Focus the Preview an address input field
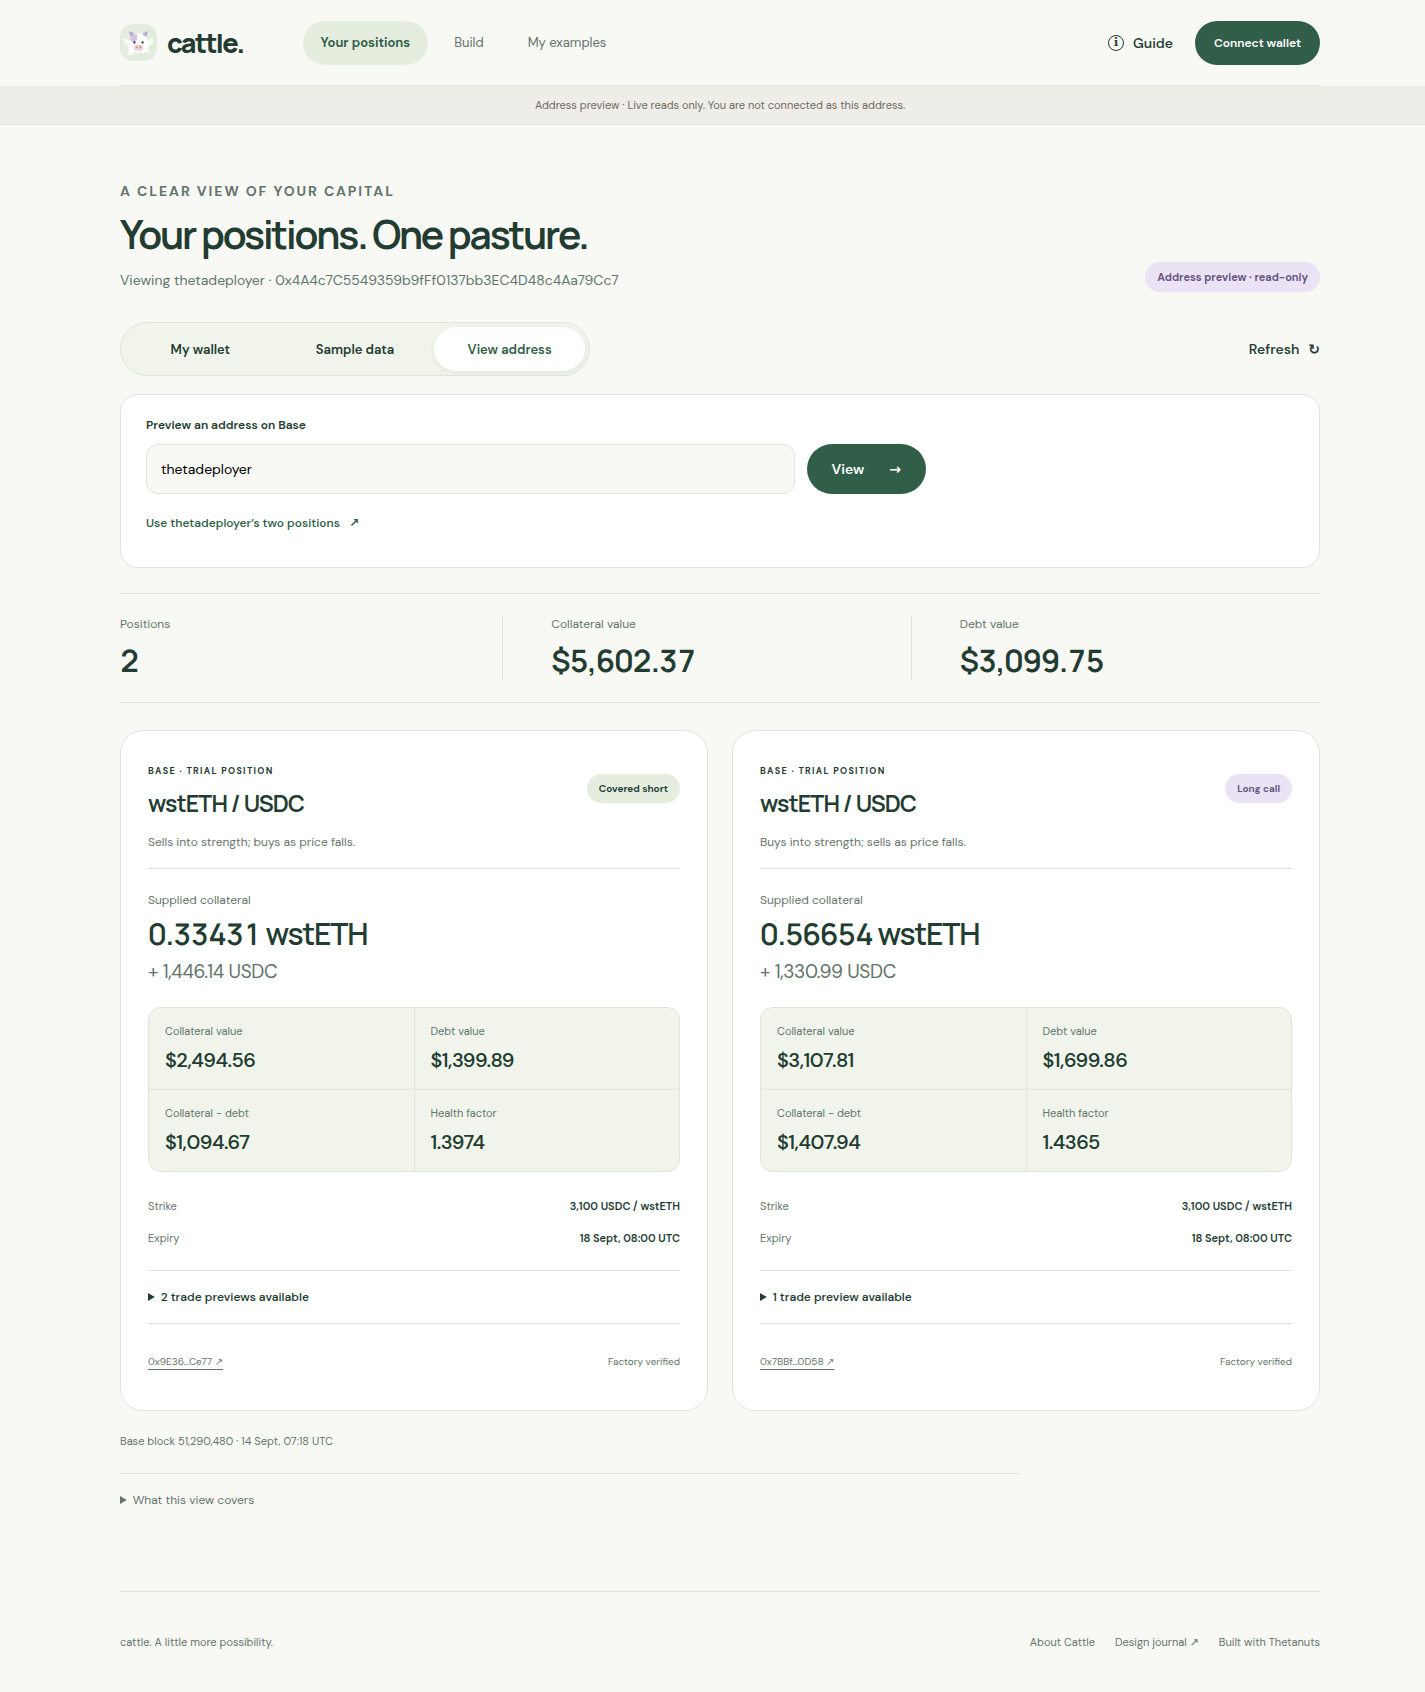Image resolution: width=1425 pixels, height=1692 pixels. (x=470, y=469)
